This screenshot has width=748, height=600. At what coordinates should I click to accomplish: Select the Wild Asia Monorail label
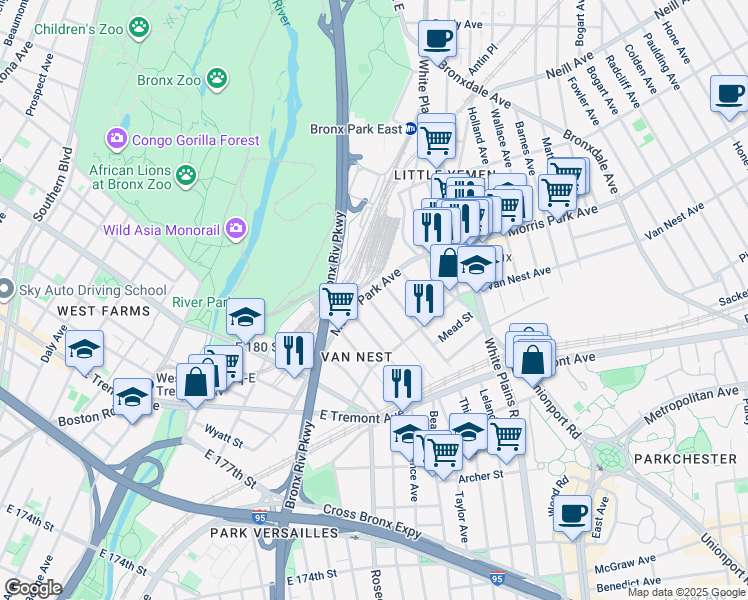[x=161, y=230]
